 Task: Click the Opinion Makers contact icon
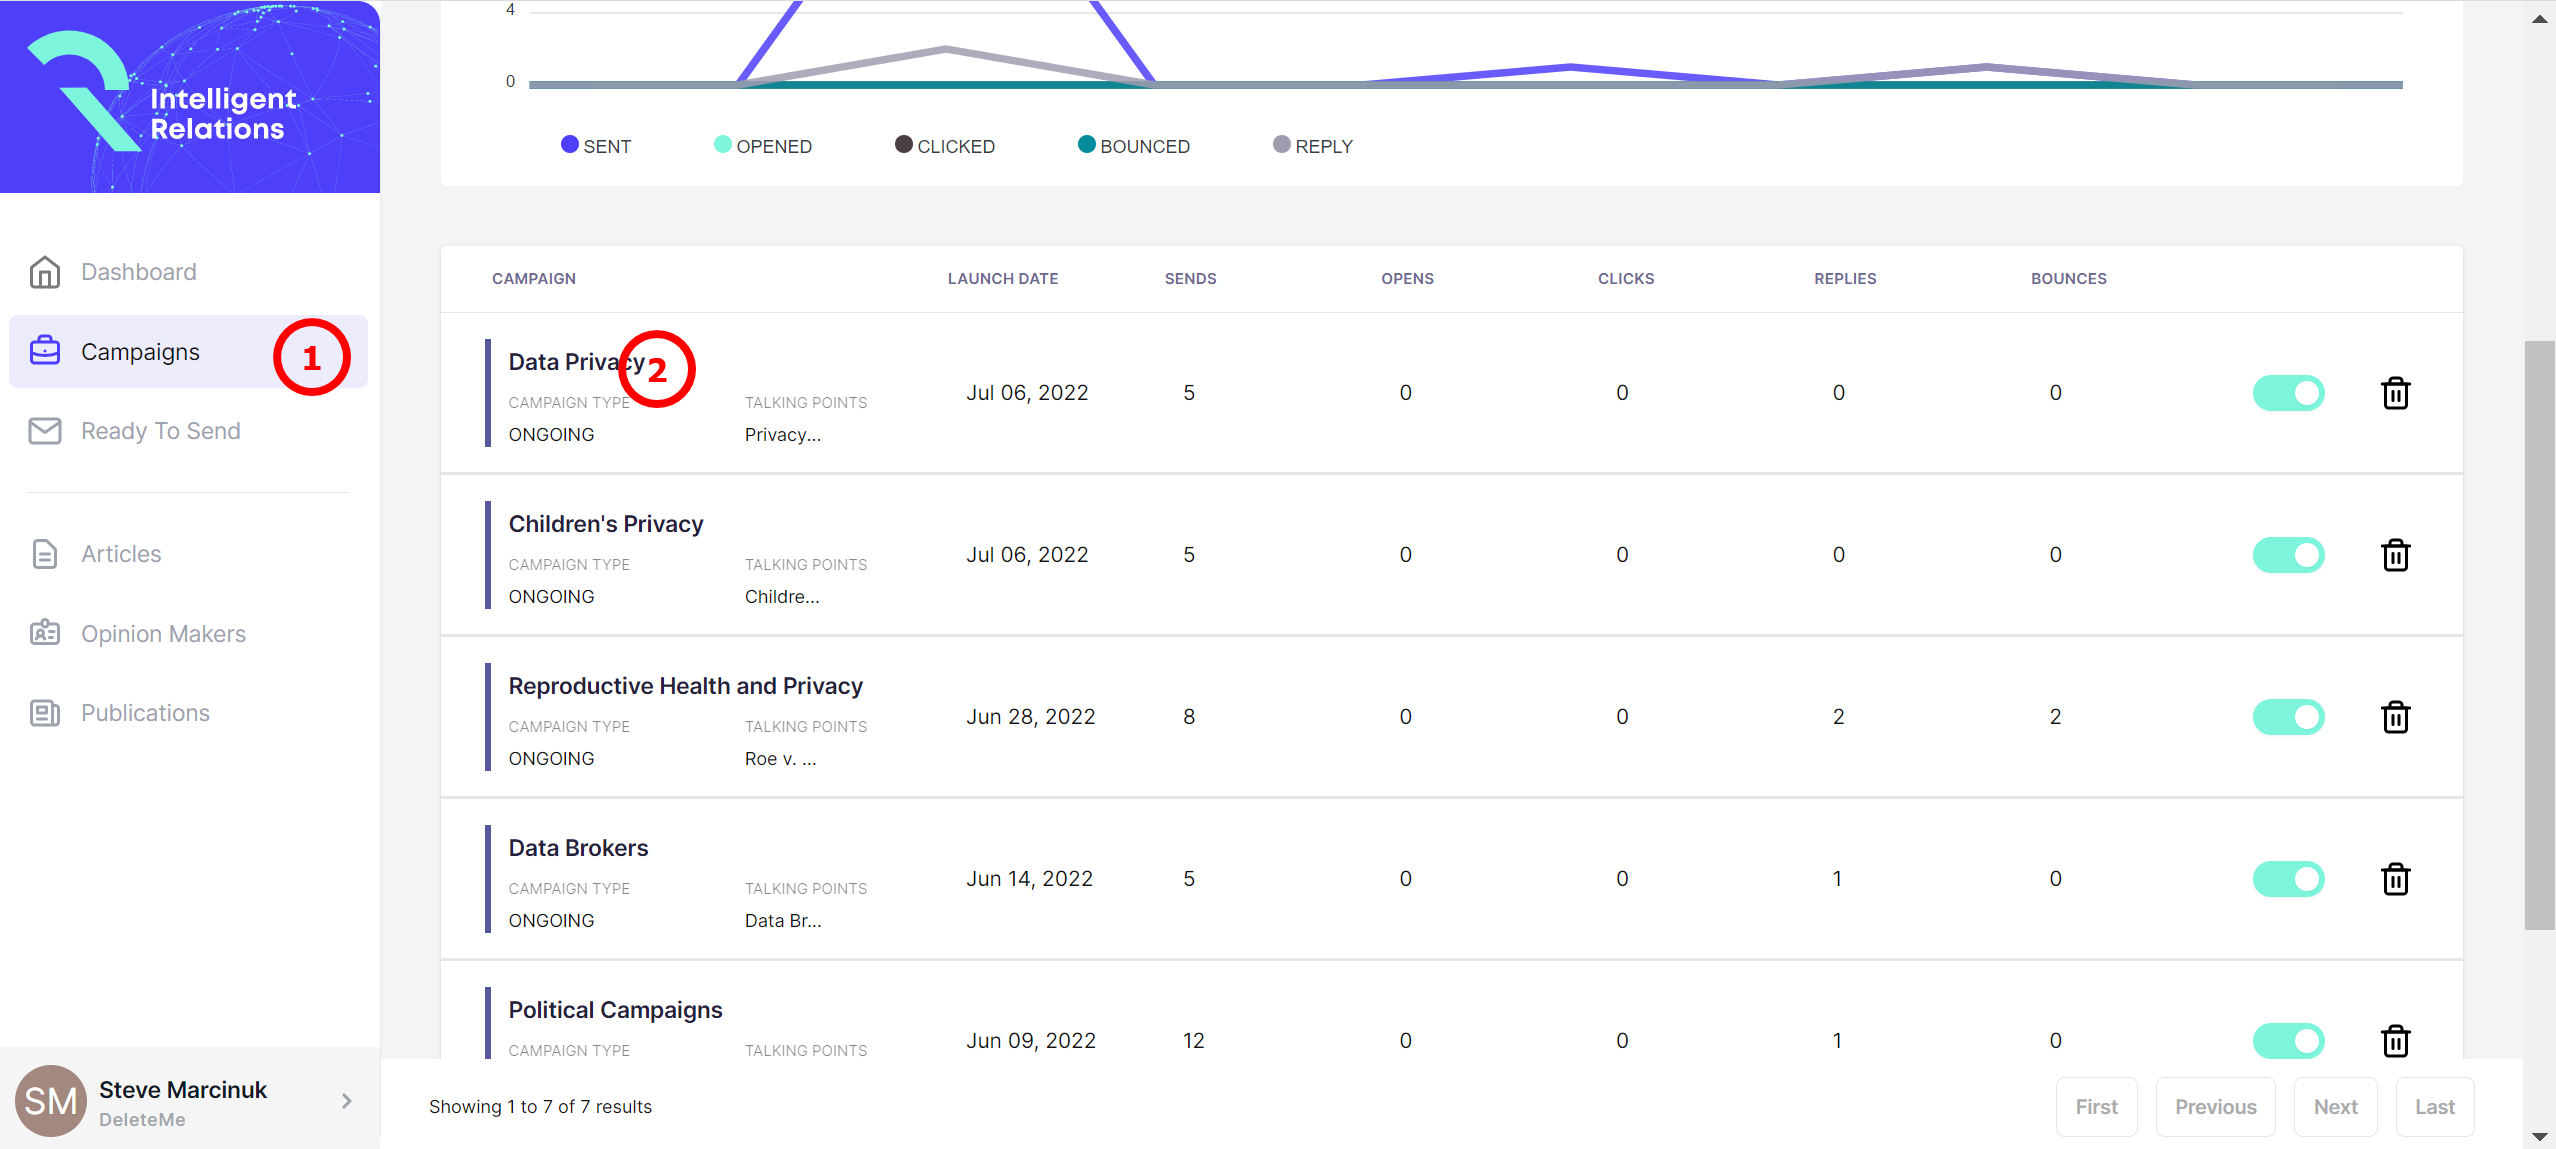(45, 633)
